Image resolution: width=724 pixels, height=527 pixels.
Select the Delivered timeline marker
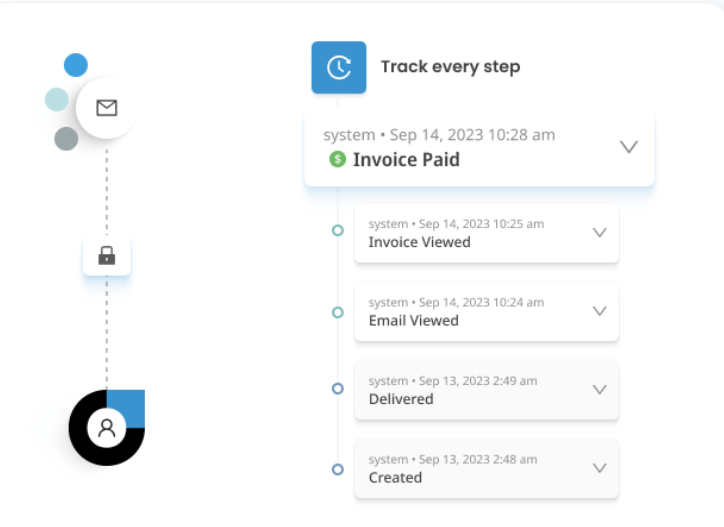coord(338,389)
